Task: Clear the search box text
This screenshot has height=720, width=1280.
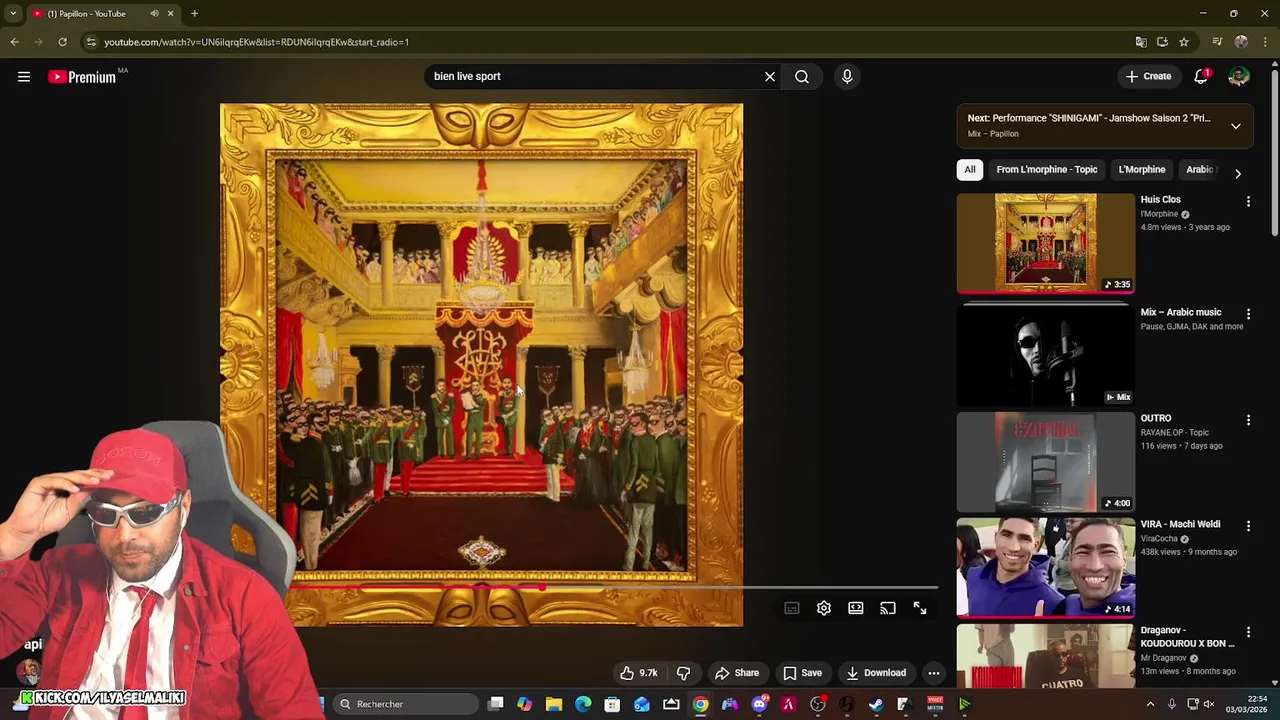Action: point(770,76)
